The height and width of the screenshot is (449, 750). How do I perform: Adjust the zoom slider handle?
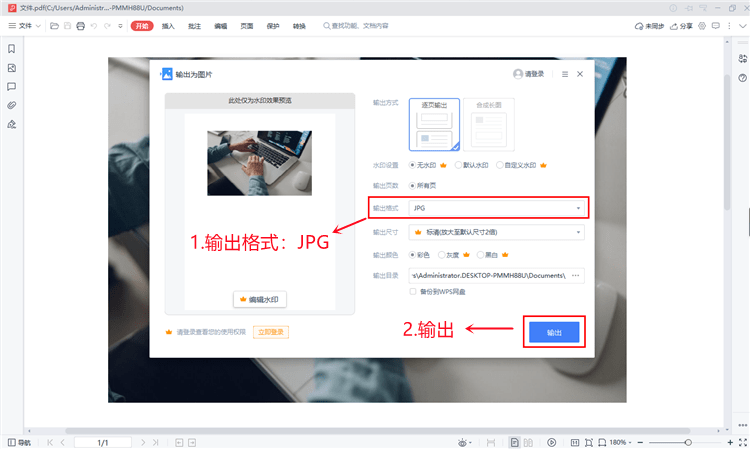point(688,443)
